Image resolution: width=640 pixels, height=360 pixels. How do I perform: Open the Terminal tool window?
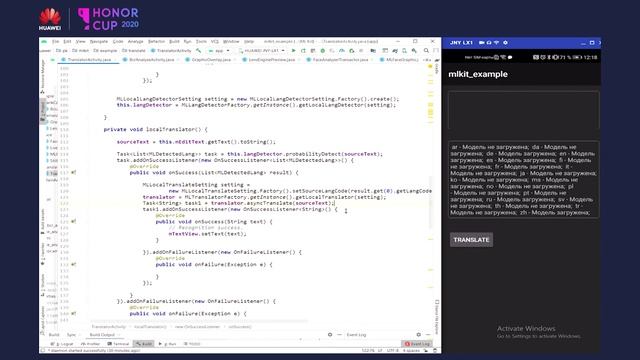tap(118, 344)
